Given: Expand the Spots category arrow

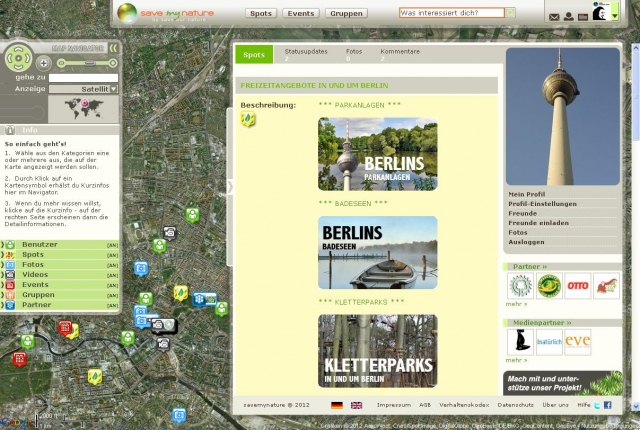Looking at the screenshot, I should point(2,255).
